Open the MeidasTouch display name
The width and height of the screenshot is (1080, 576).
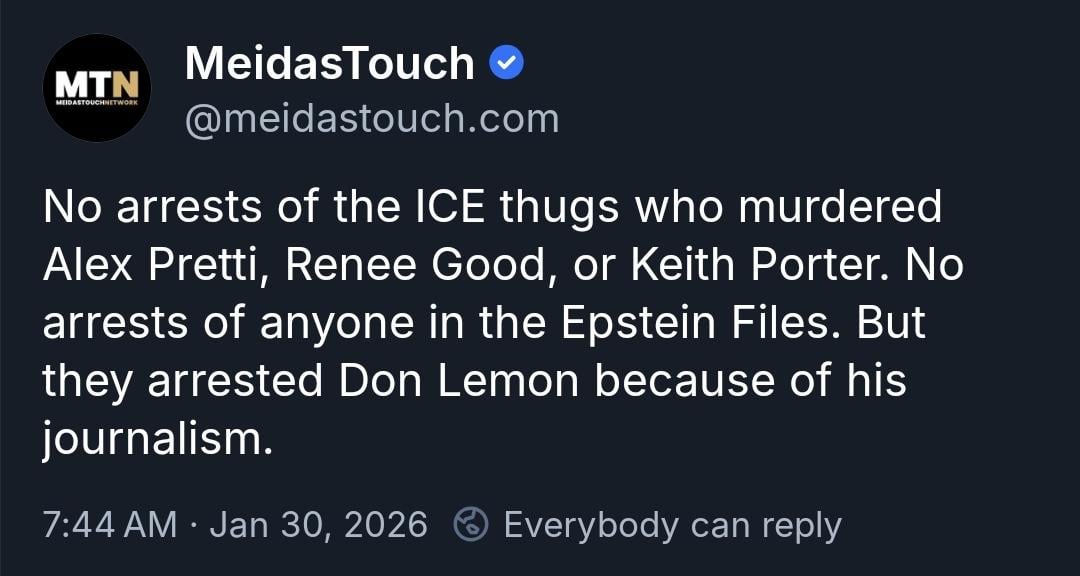(330, 65)
